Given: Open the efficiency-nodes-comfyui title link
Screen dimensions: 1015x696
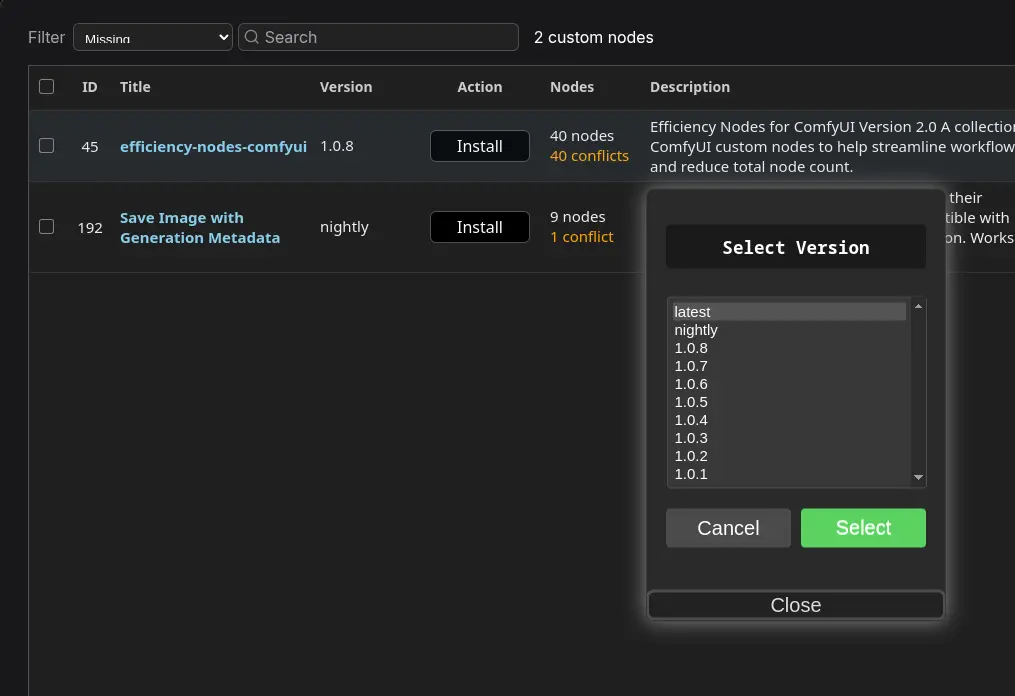Looking at the screenshot, I should [213, 146].
